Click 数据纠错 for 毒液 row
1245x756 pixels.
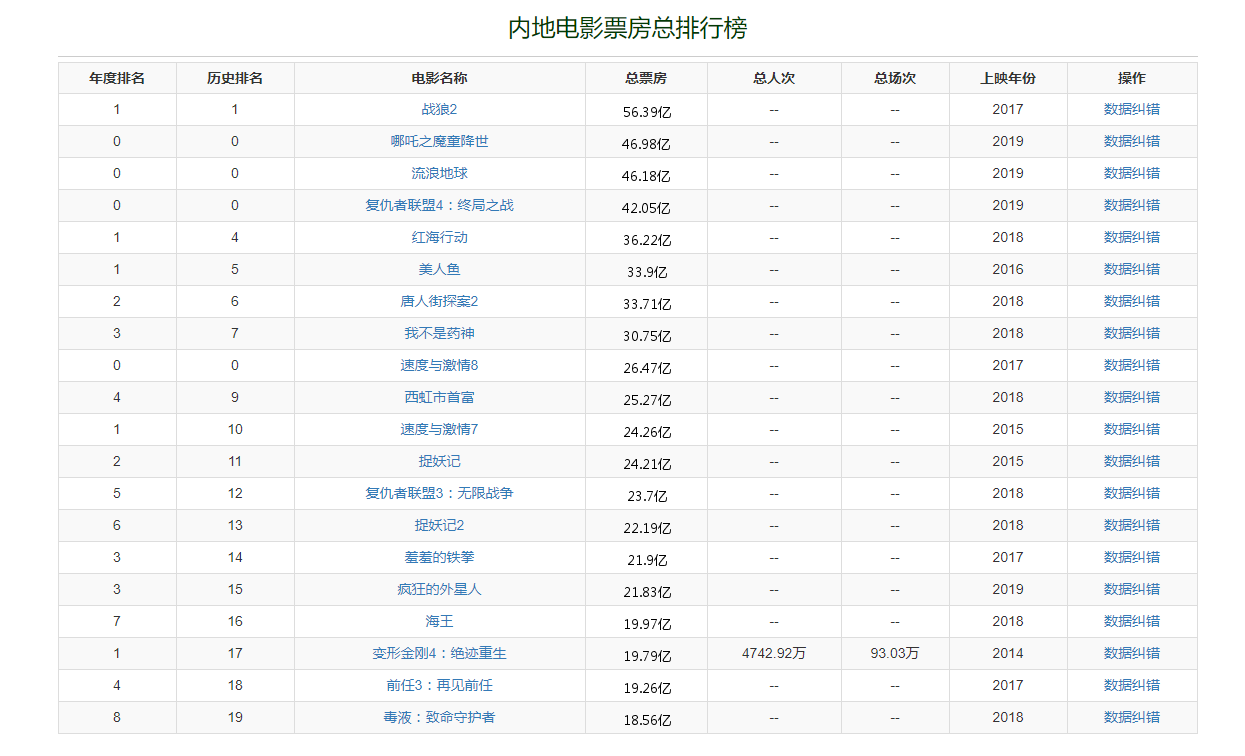pyautogui.click(x=1132, y=718)
